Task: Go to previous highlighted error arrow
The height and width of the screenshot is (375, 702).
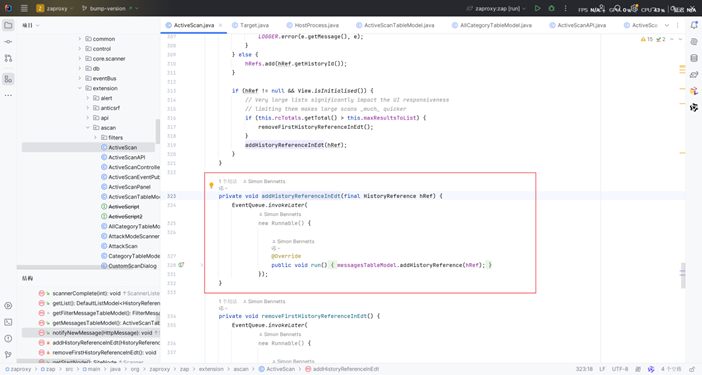Action: 672,39
